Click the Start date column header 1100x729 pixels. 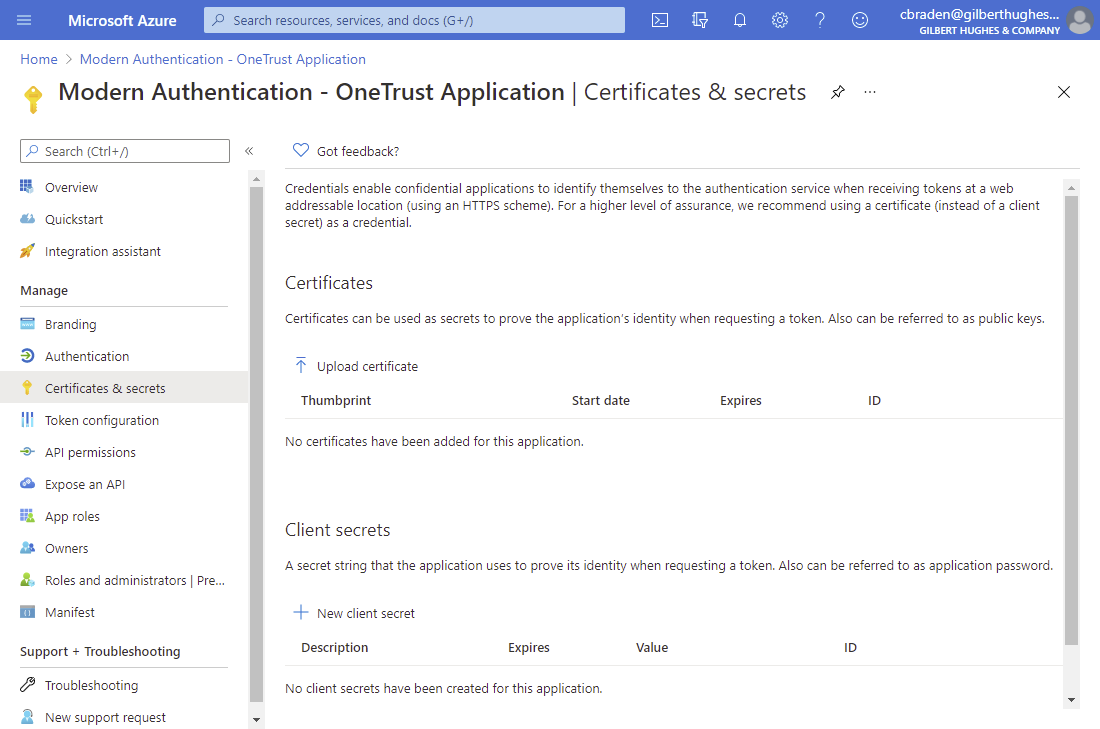click(x=601, y=401)
